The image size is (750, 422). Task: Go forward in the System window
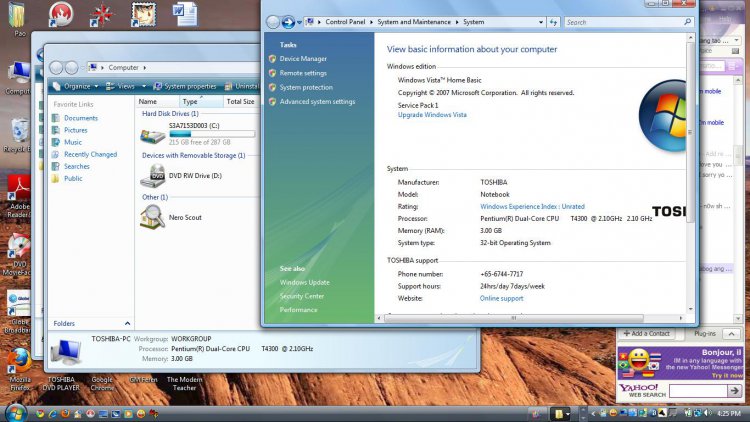(288, 22)
